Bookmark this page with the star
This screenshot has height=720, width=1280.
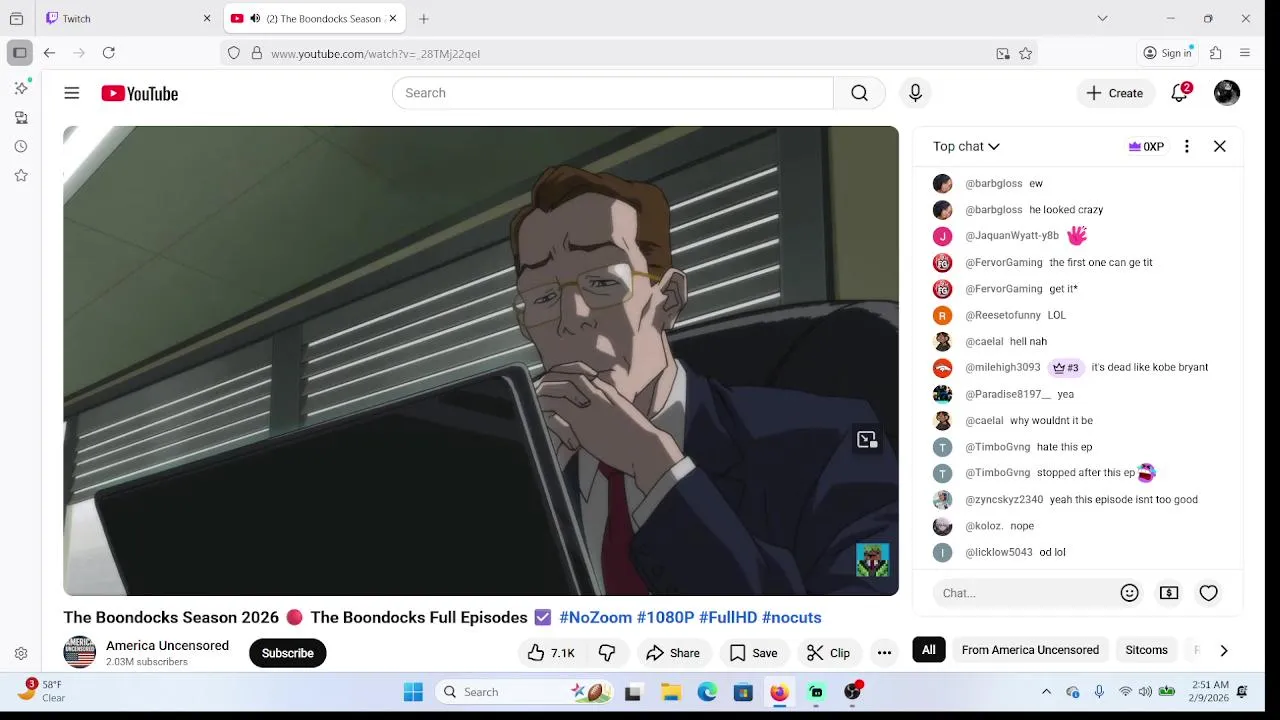click(1025, 54)
